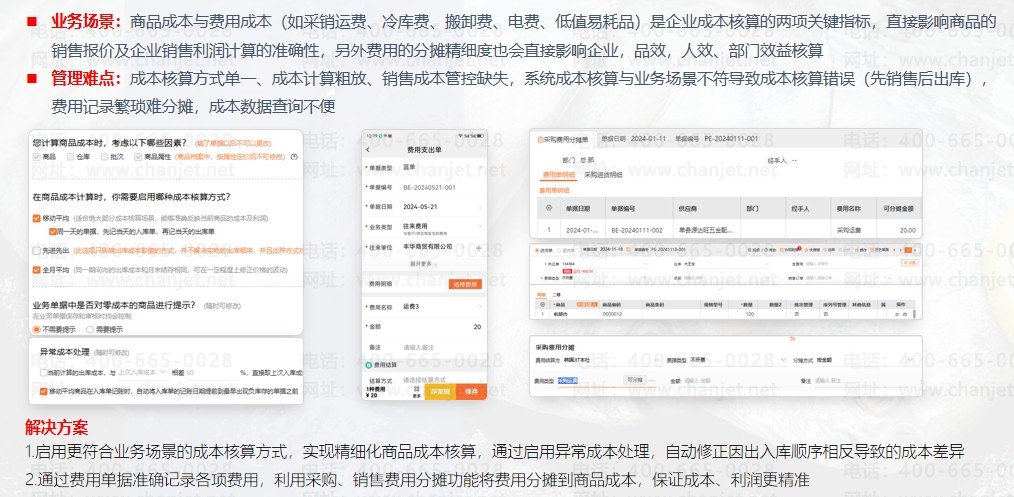
Task: Select the 需要提示 radio option
Action: [x=90, y=329]
